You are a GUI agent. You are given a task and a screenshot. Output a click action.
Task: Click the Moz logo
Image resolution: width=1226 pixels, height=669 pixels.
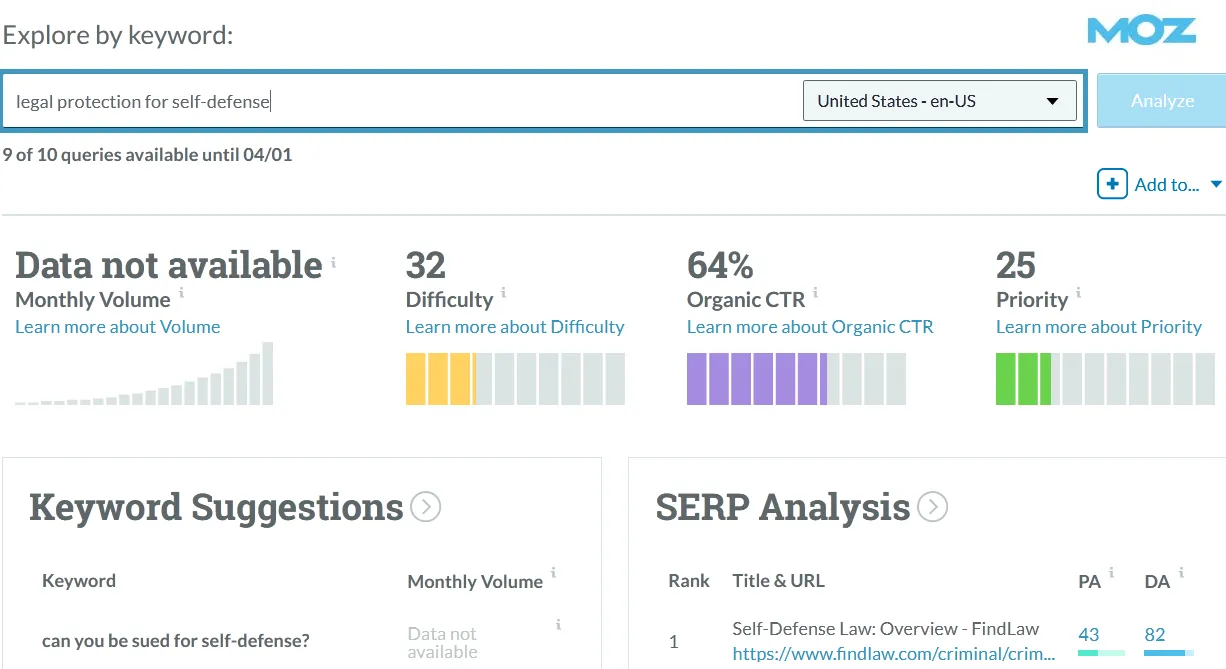pyautogui.click(x=1141, y=31)
